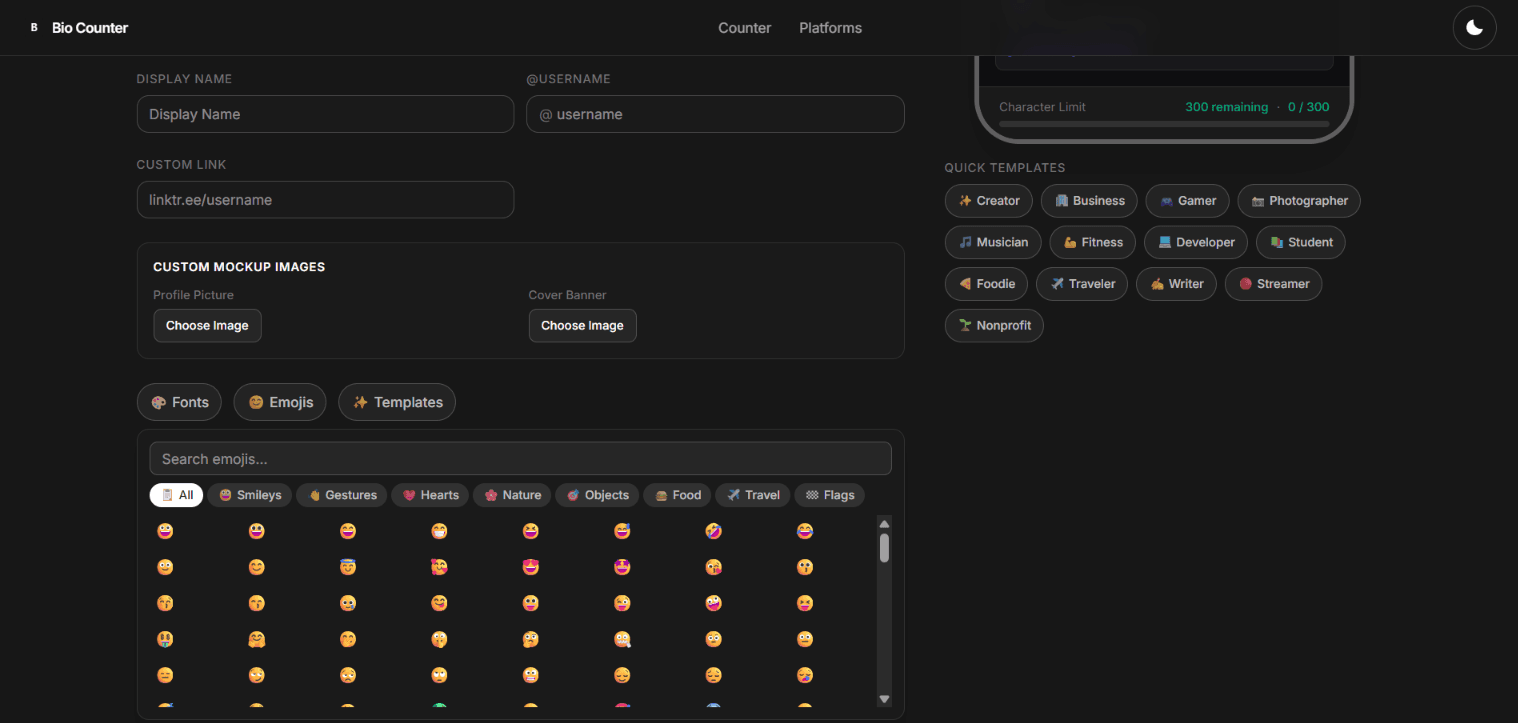Filter emojis by Nature

[512, 495]
